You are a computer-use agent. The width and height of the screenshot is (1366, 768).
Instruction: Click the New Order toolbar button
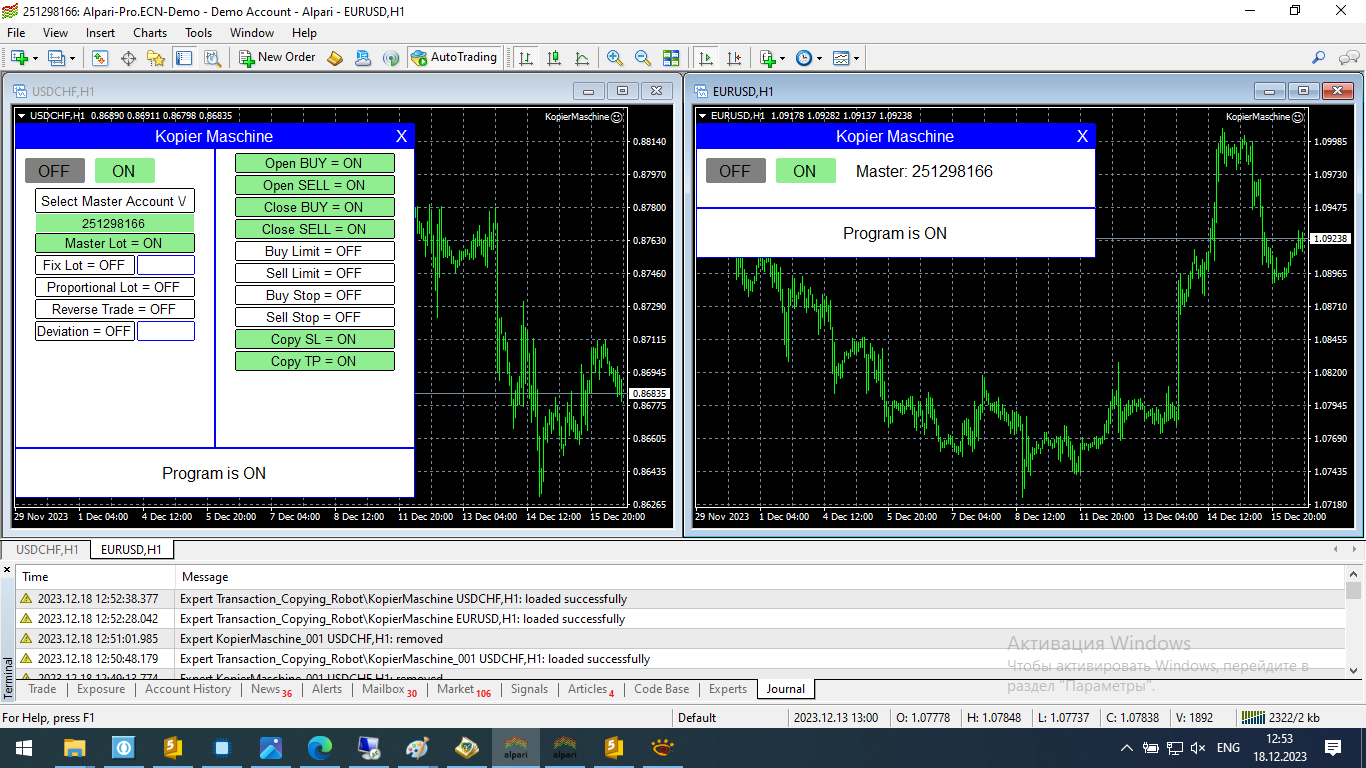(x=277, y=58)
